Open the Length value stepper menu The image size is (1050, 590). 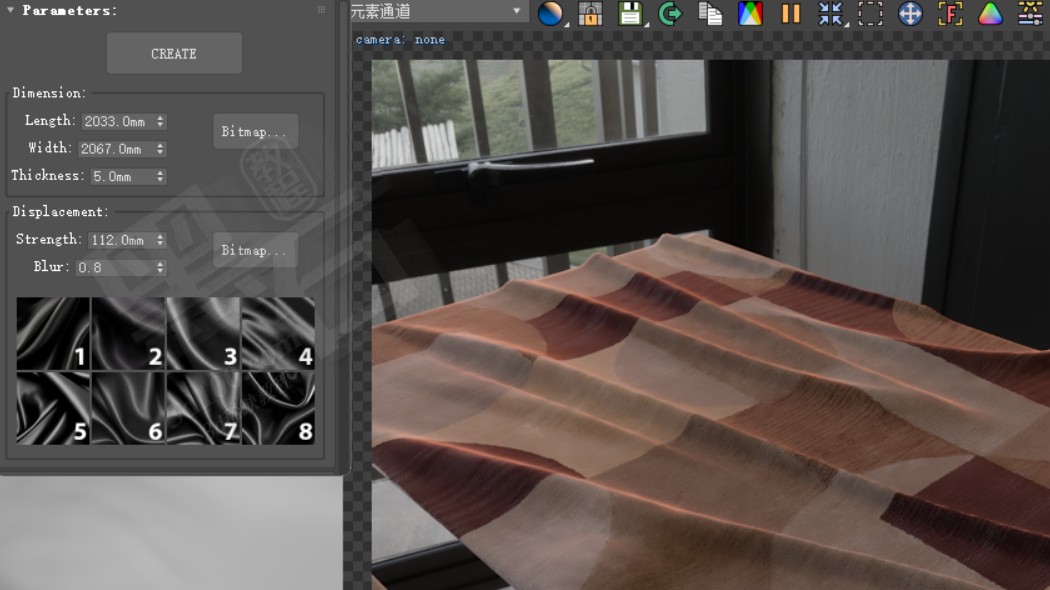click(160, 120)
